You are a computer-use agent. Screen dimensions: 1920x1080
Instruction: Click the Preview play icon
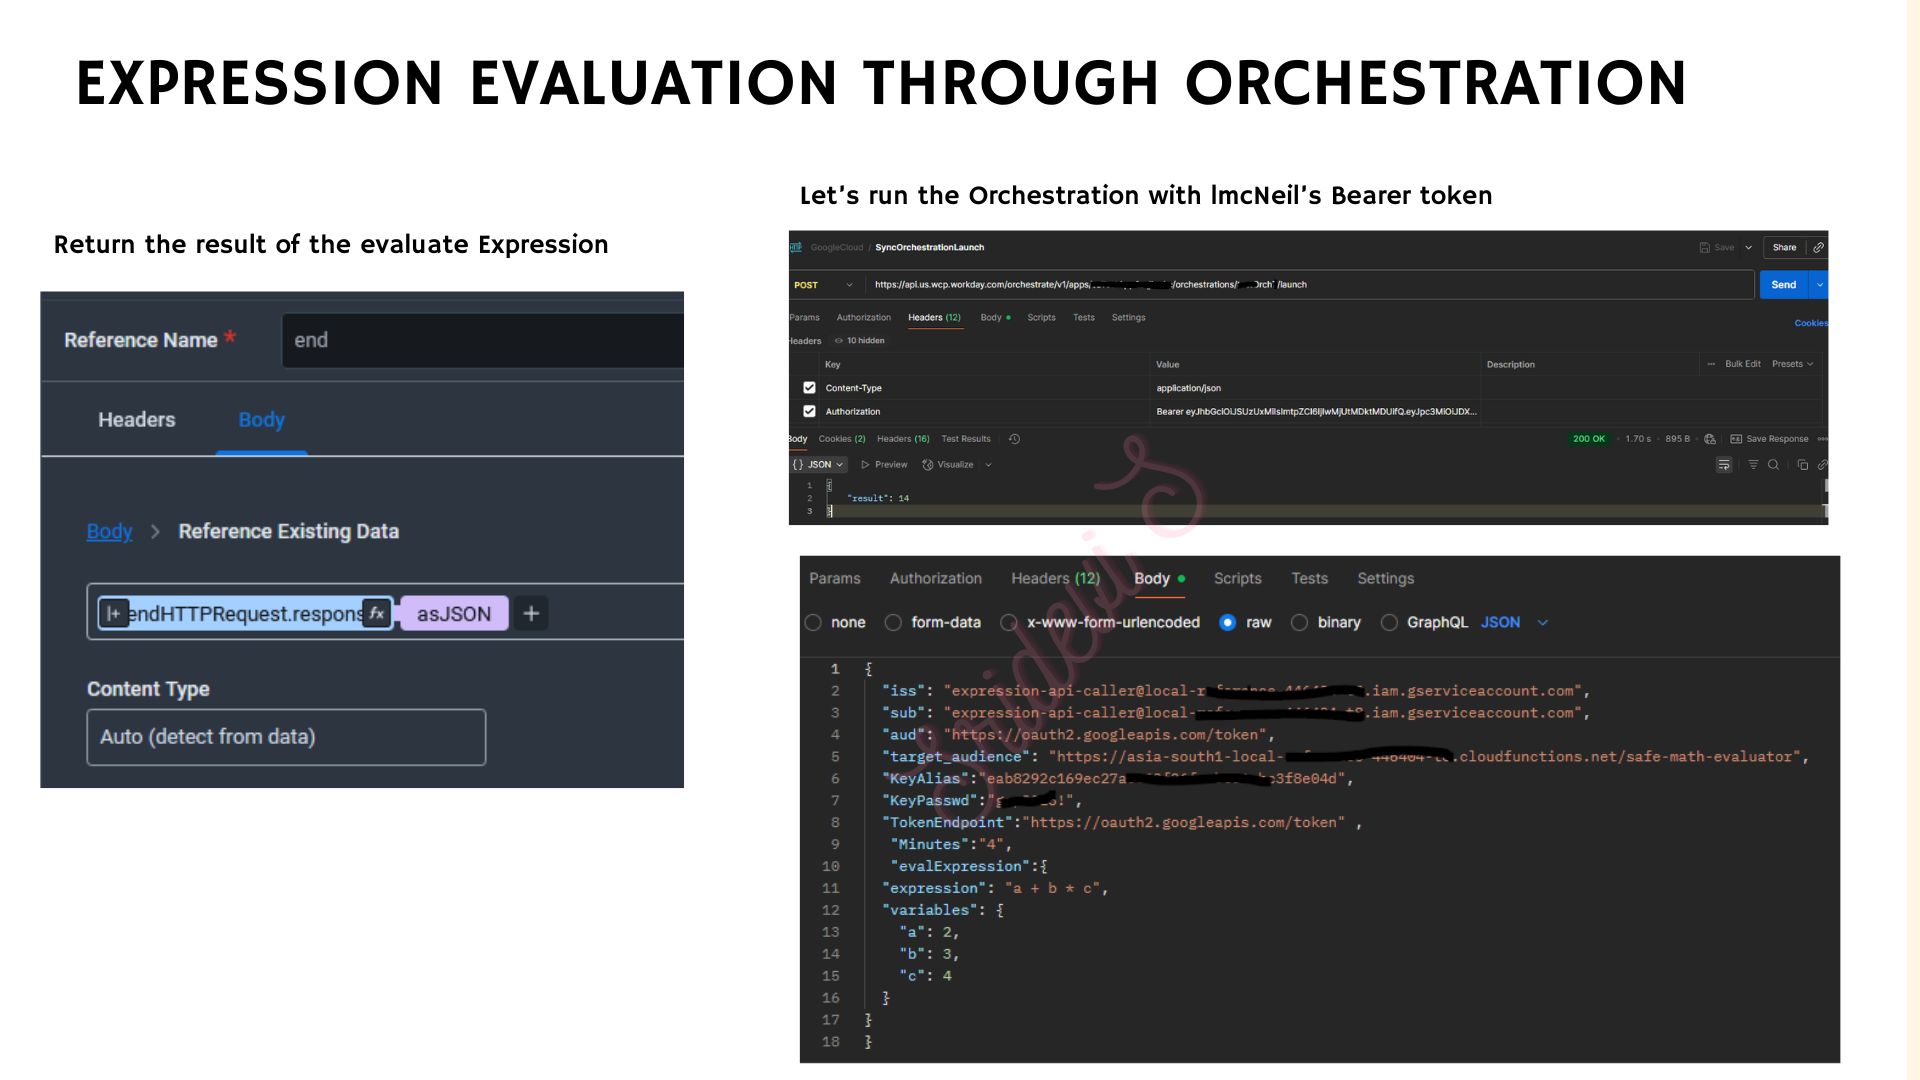[x=865, y=465]
